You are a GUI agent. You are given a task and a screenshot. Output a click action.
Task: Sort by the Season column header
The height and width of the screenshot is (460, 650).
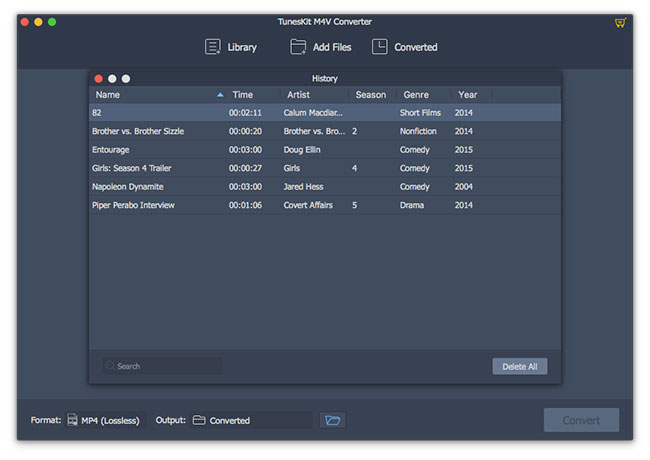(371, 95)
